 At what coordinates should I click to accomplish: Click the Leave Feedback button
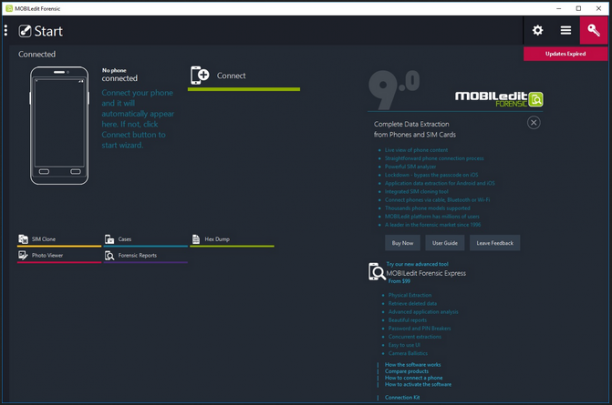[495, 243]
